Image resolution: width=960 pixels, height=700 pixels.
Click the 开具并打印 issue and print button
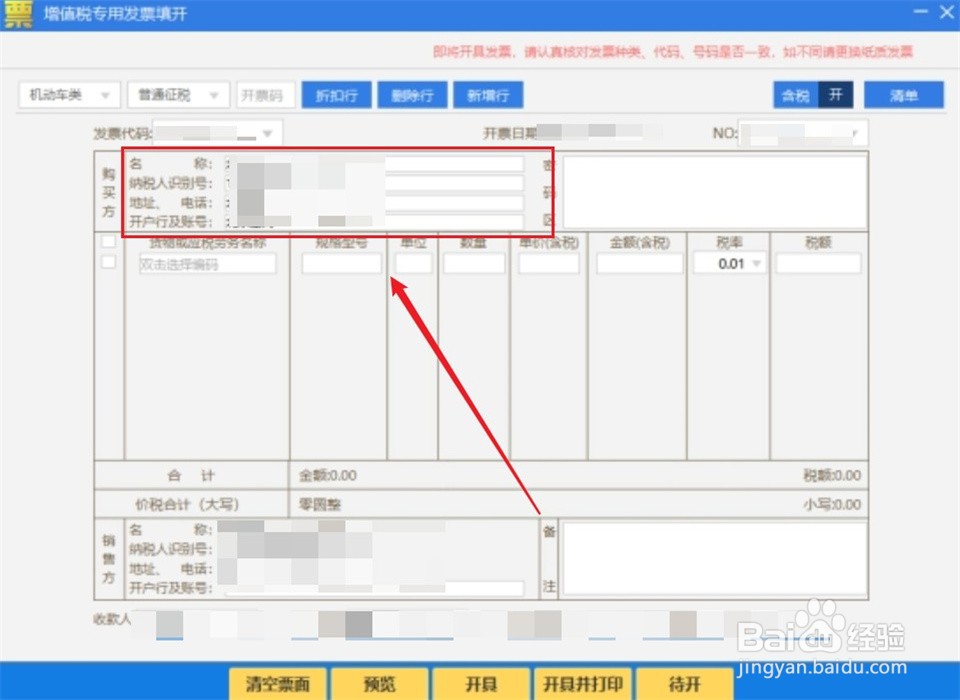pyautogui.click(x=584, y=684)
